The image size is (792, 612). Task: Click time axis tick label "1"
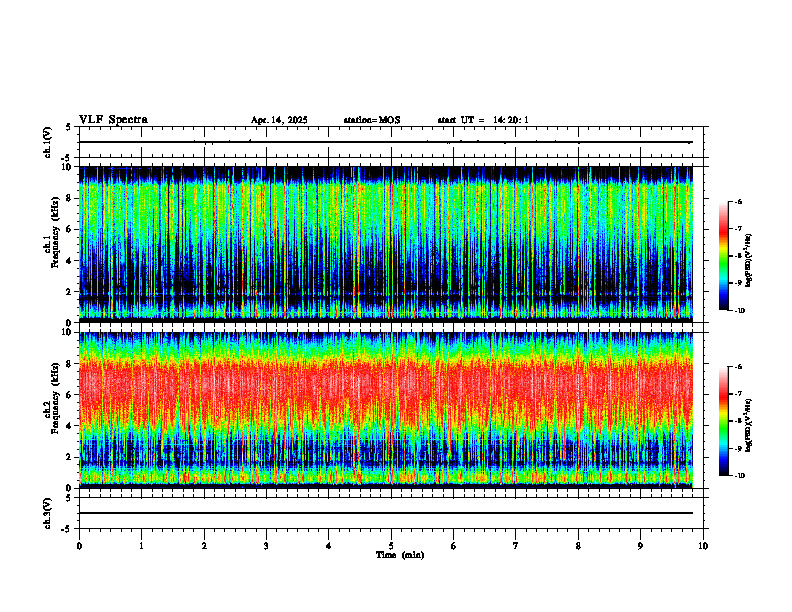pyautogui.click(x=141, y=546)
